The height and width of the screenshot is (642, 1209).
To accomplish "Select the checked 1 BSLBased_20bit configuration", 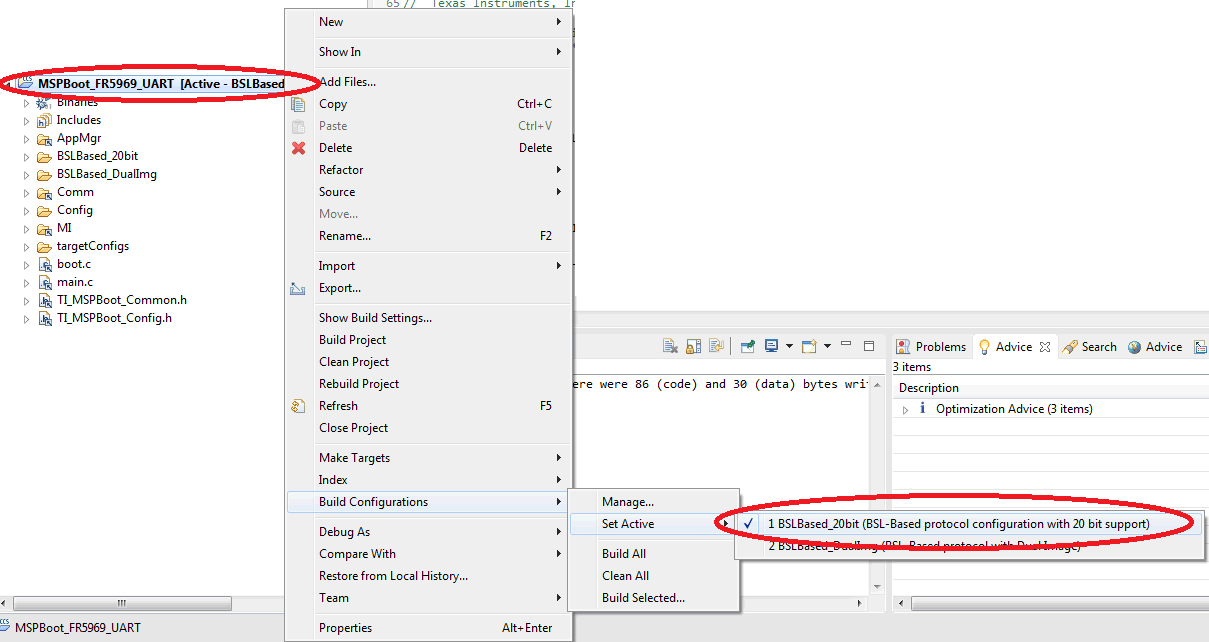I will [958, 524].
